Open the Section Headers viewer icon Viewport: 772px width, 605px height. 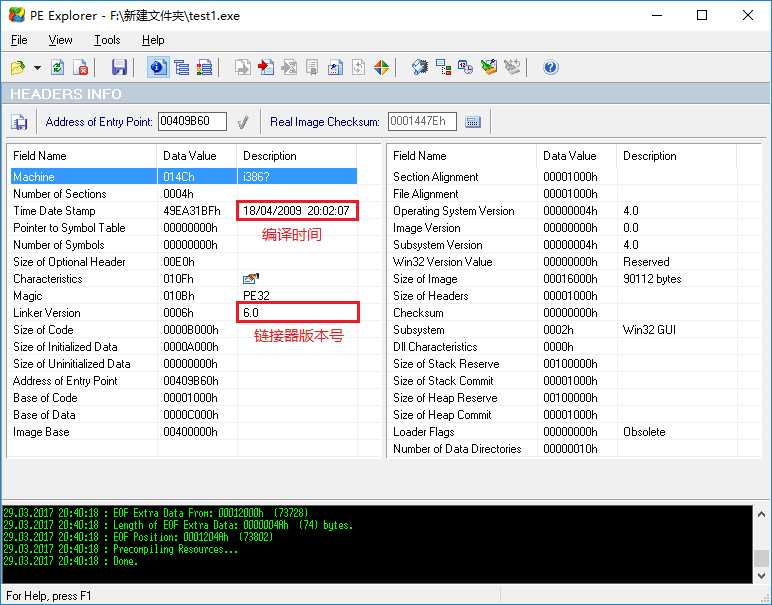coord(204,67)
